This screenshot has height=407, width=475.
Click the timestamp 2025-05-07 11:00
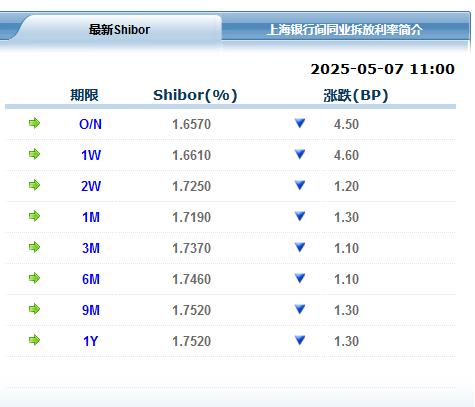pyautogui.click(x=383, y=69)
